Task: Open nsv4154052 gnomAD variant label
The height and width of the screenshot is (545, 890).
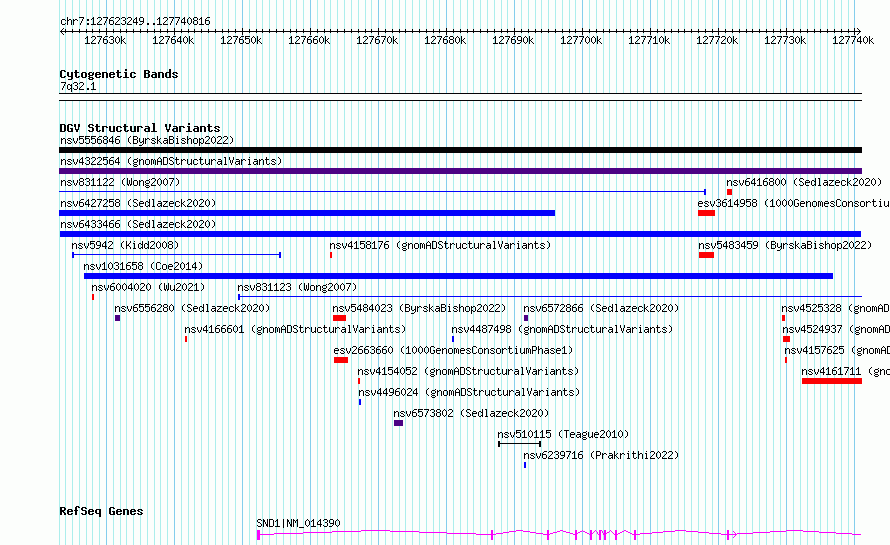Action: point(468,371)
